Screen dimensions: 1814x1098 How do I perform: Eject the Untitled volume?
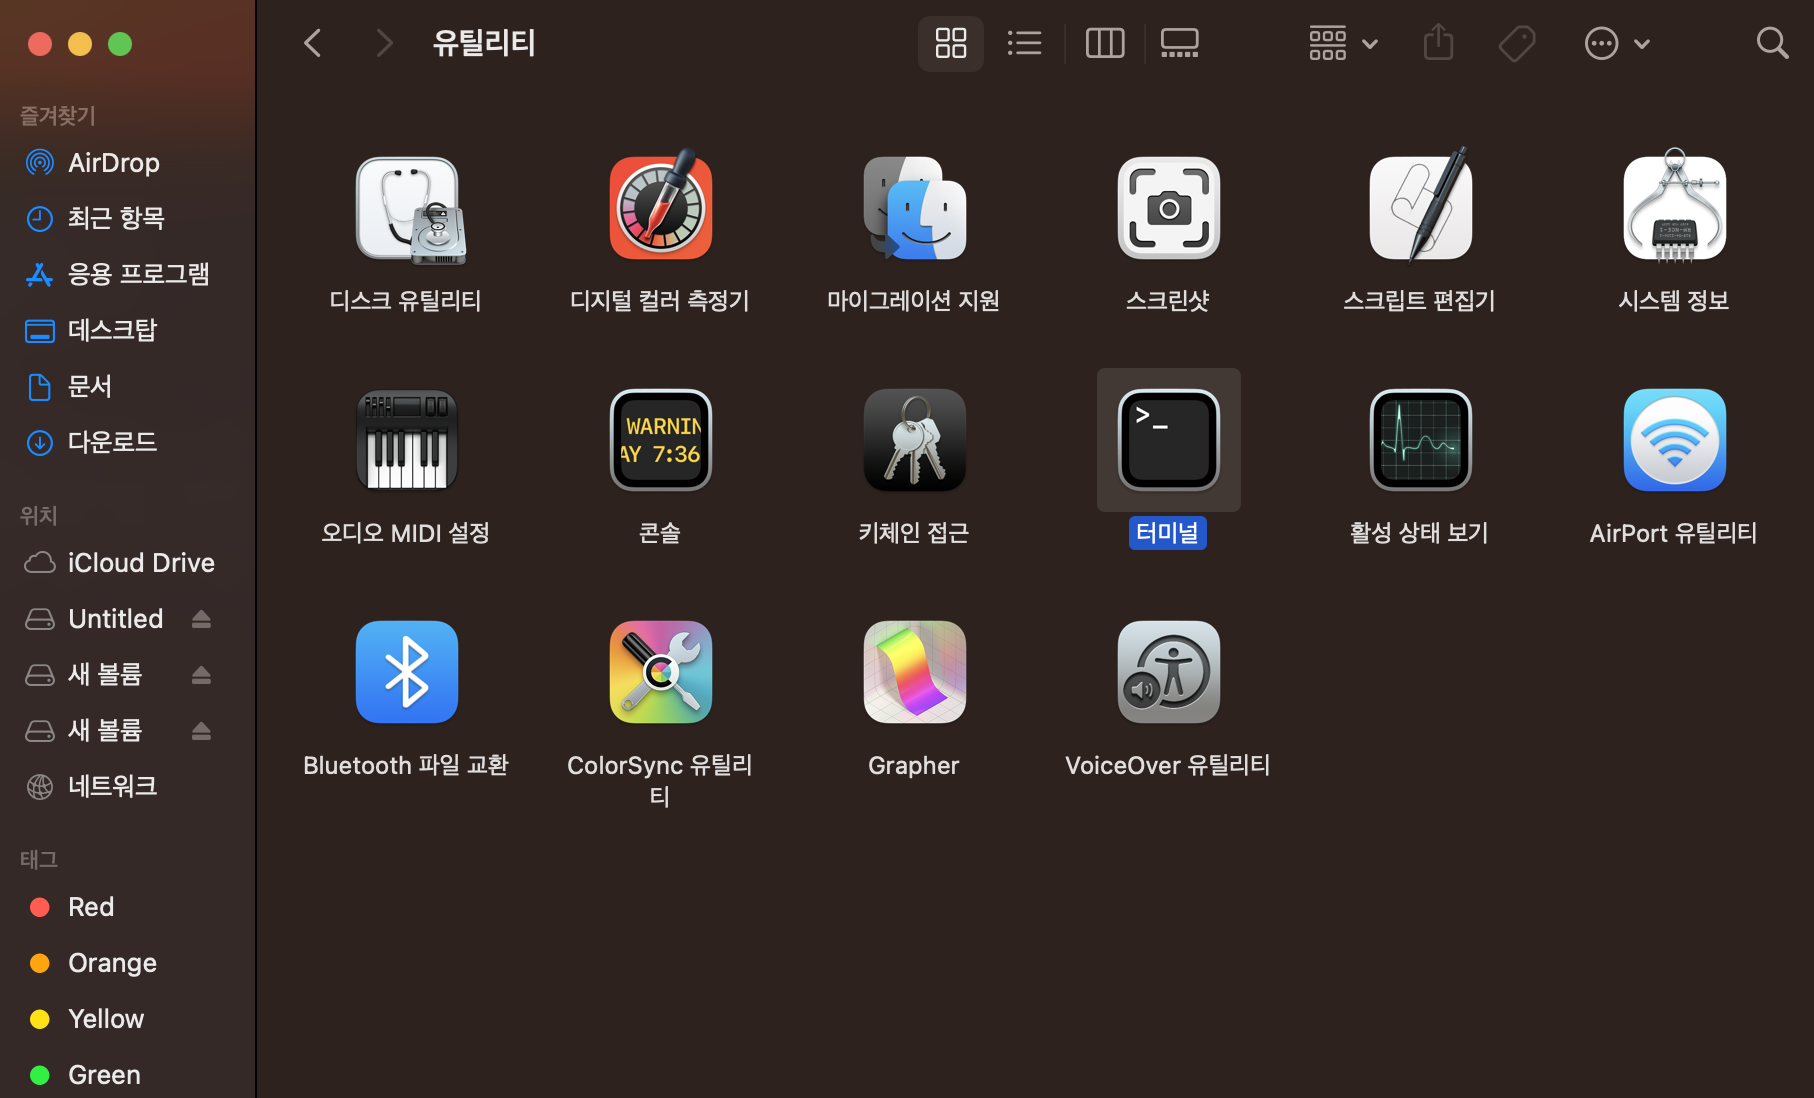pyautogui.click(x=201, y=619)
